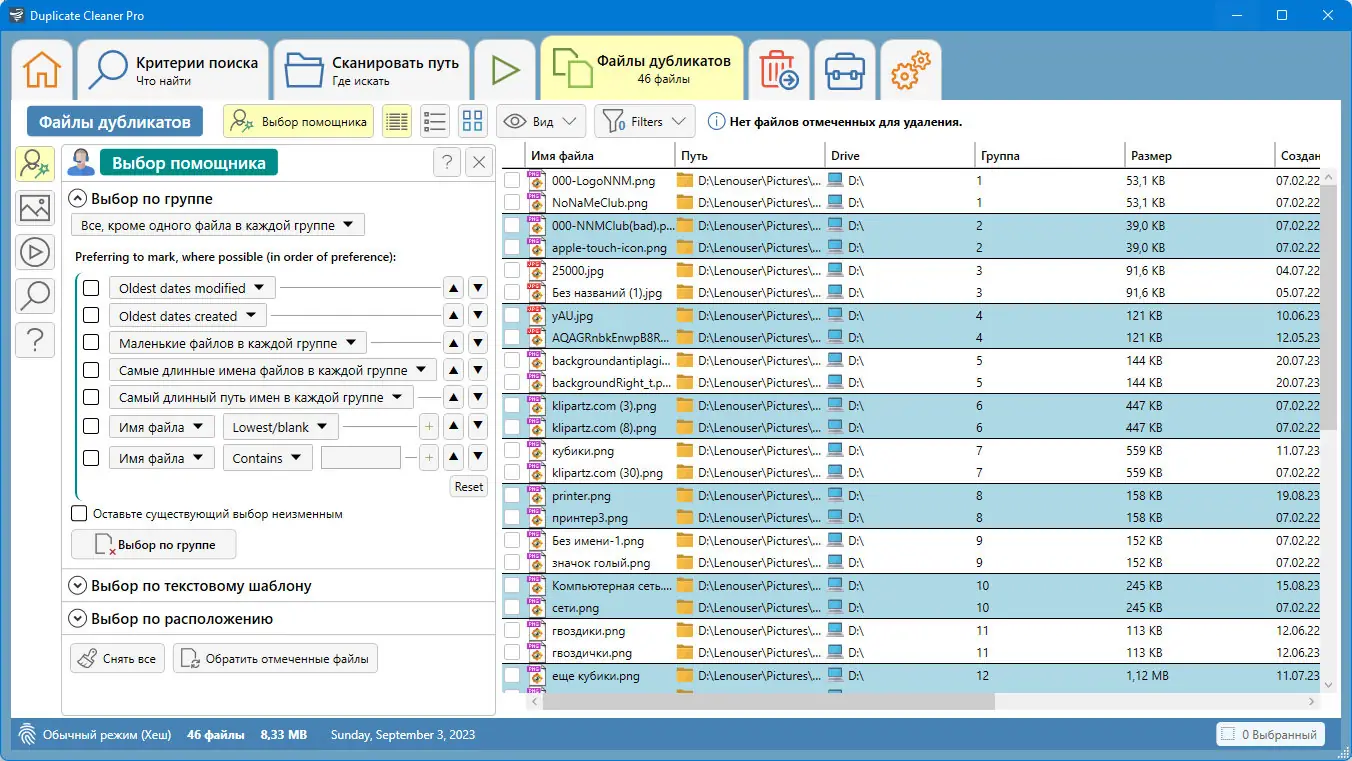
Task: Switch to thumbnail grid view icon
Action: [x=472, y=122]
